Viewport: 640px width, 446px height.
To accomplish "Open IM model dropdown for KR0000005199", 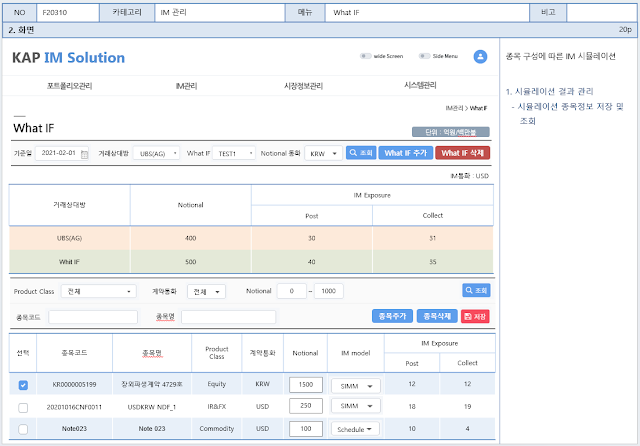I will 356,386.
